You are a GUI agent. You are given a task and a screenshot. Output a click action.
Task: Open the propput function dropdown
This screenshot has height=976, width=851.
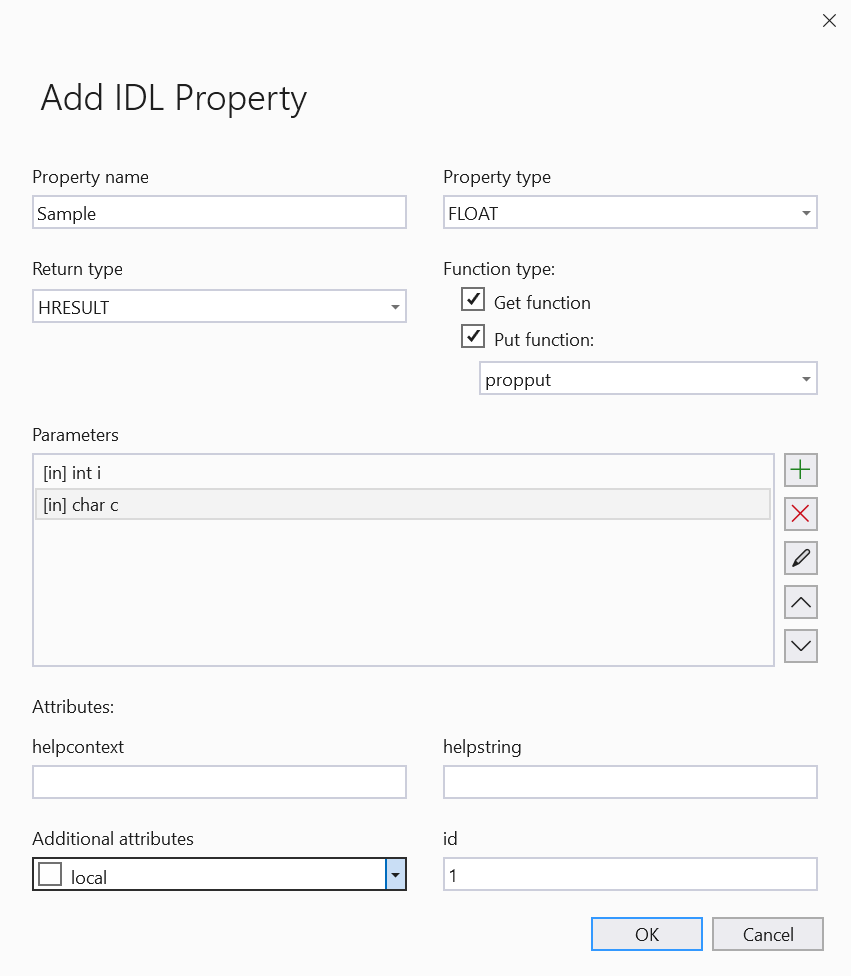point(648,378)
